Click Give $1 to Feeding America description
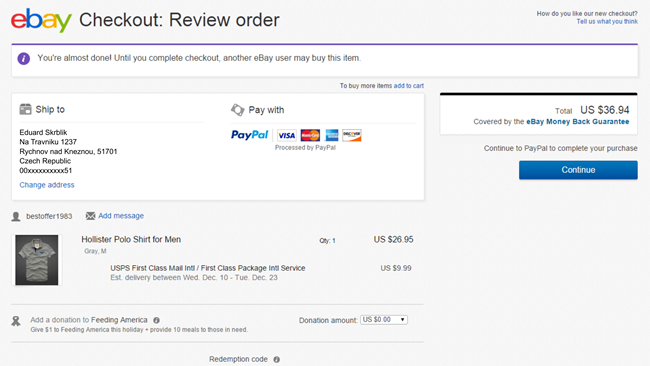Screen dimensions: 650x366 coord(139,330)
